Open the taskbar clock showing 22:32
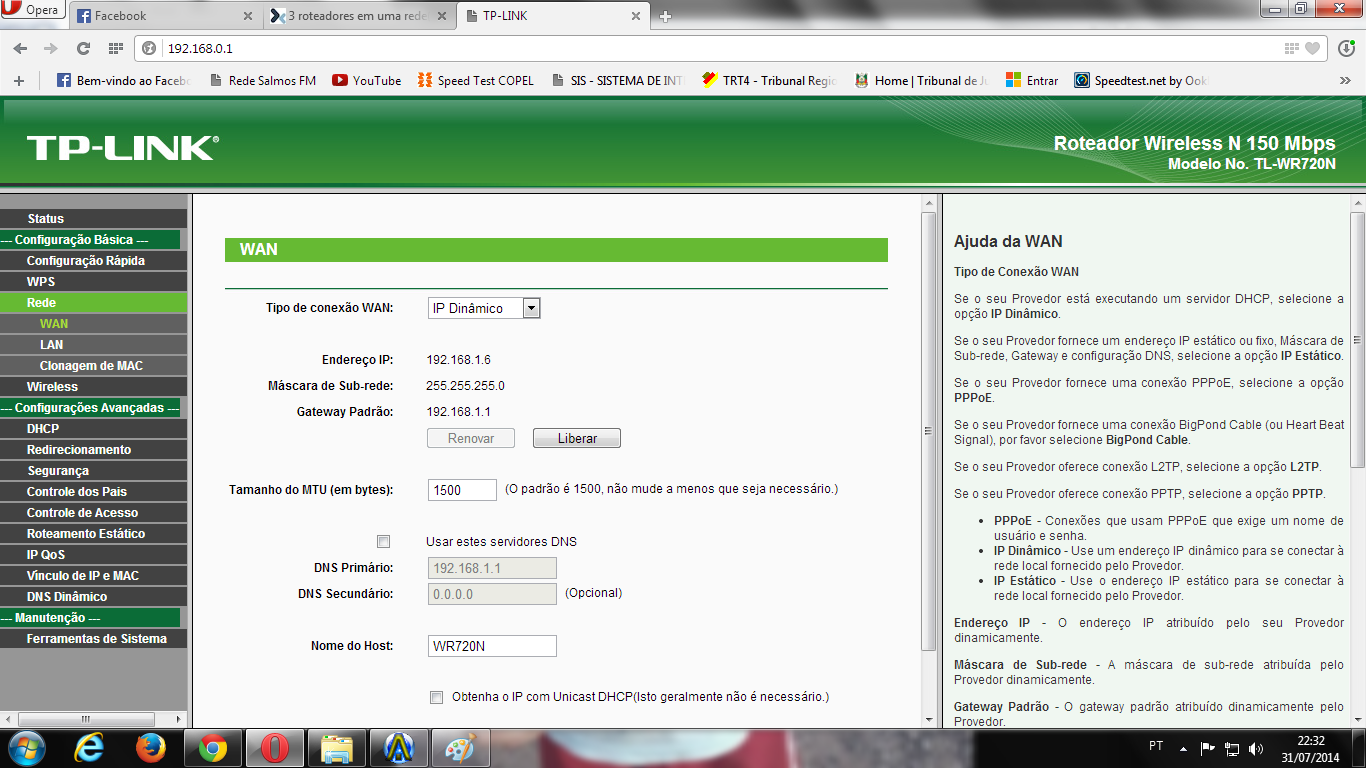This screenshot has width=1366, height=768. click(x=1310, y=748)
